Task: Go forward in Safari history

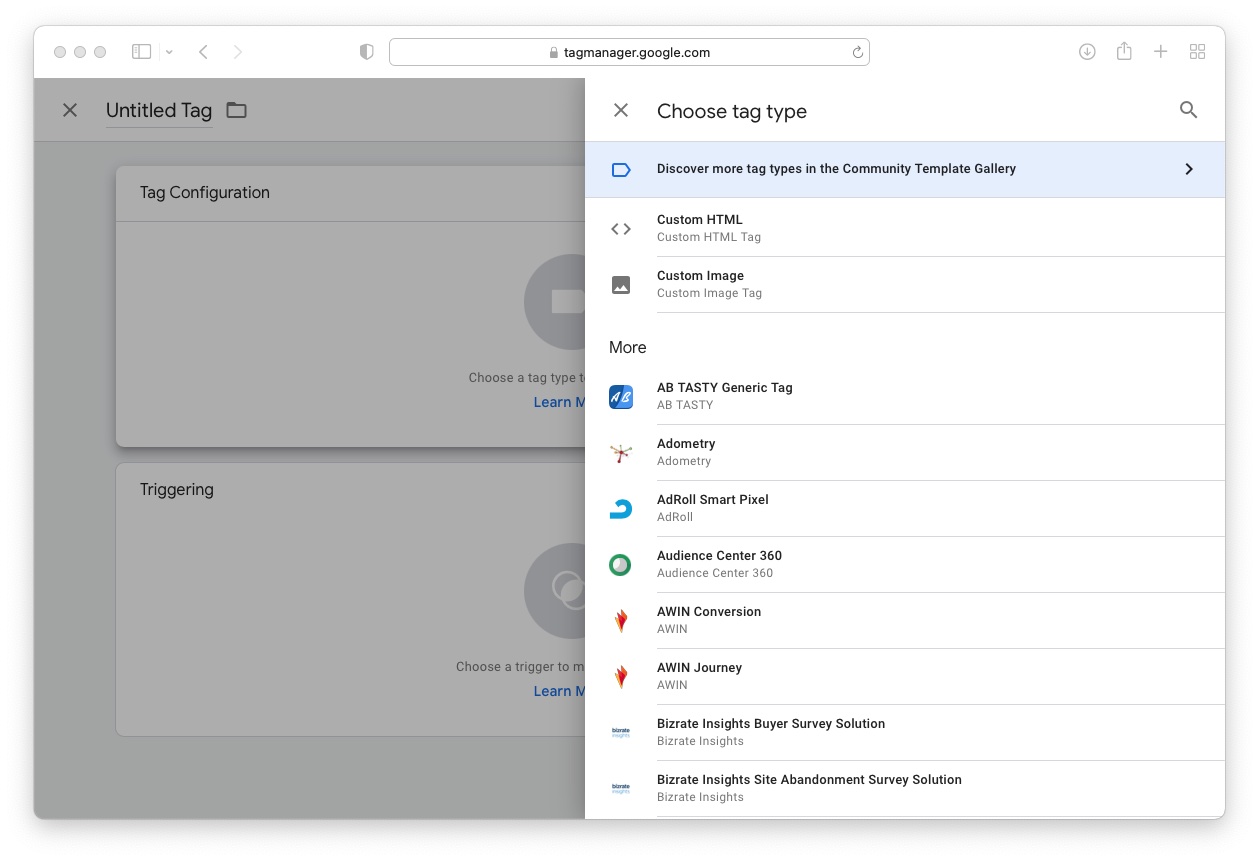Action: point(237,52)
